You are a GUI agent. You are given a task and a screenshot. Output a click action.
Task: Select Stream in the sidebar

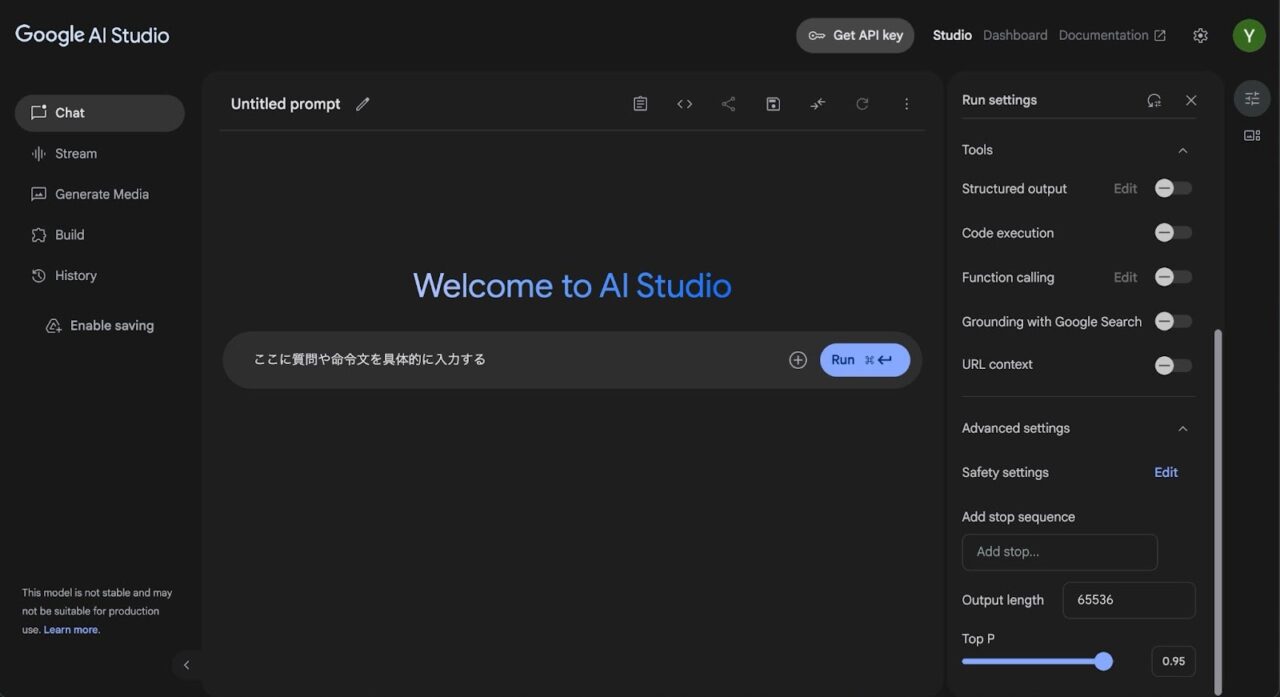[99, 154]
